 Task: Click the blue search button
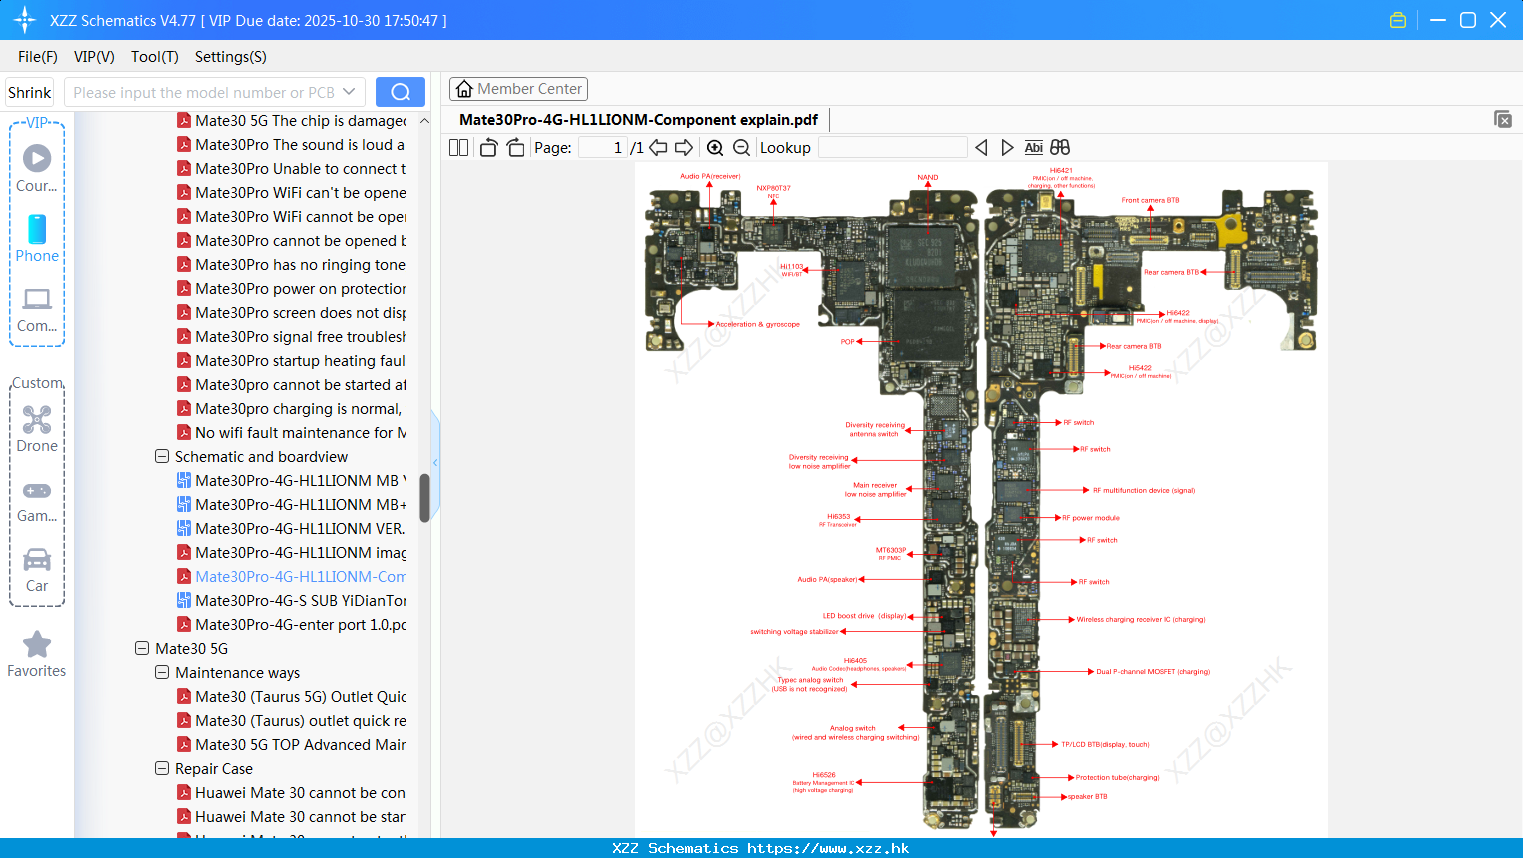click(400, 92)
